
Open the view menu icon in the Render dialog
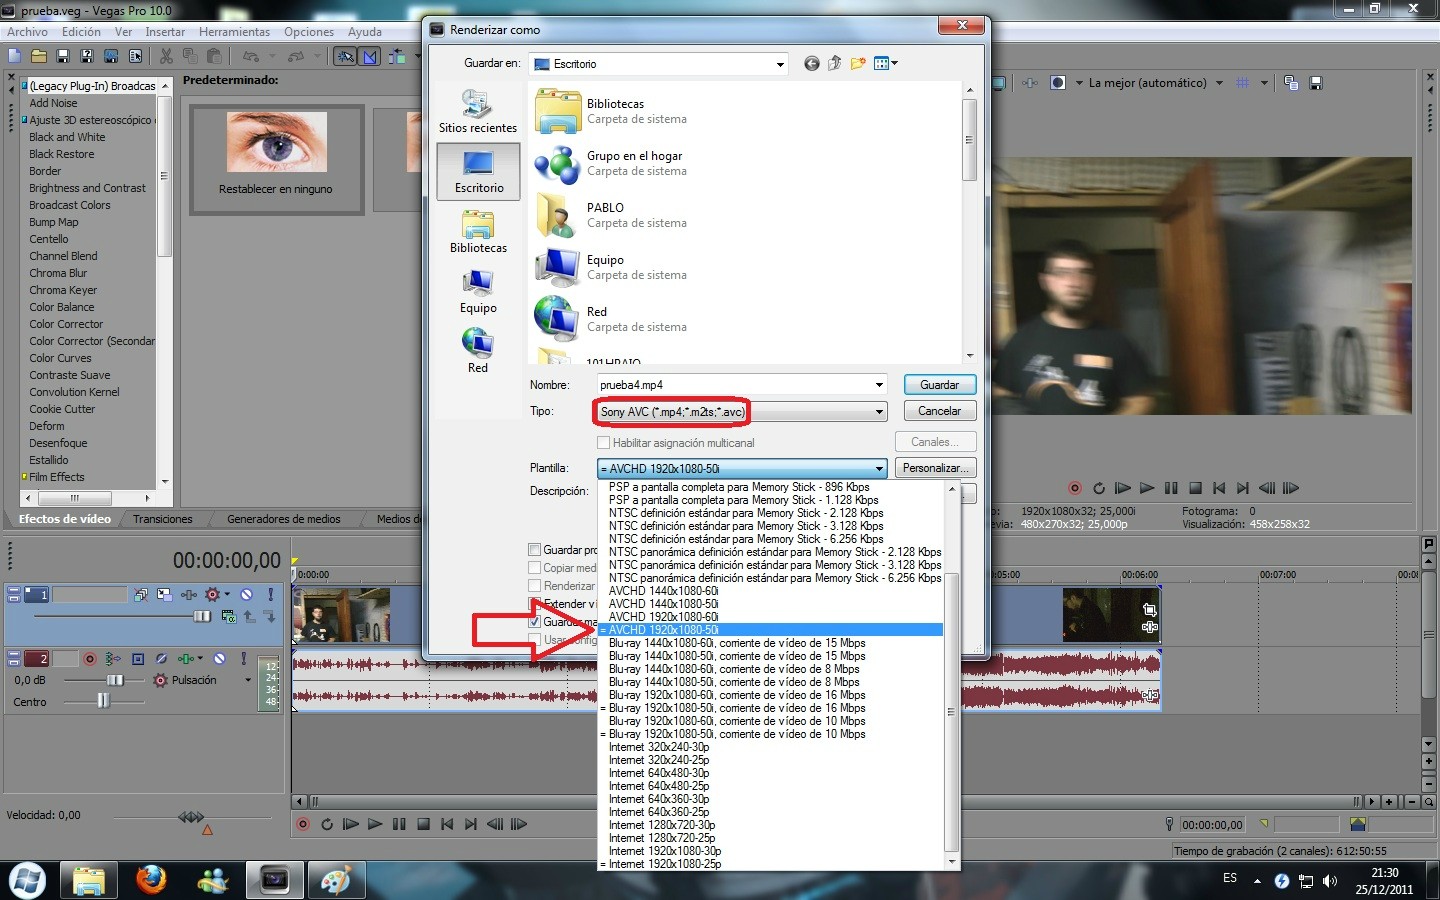pyautogui.click(x=885, y=64)
